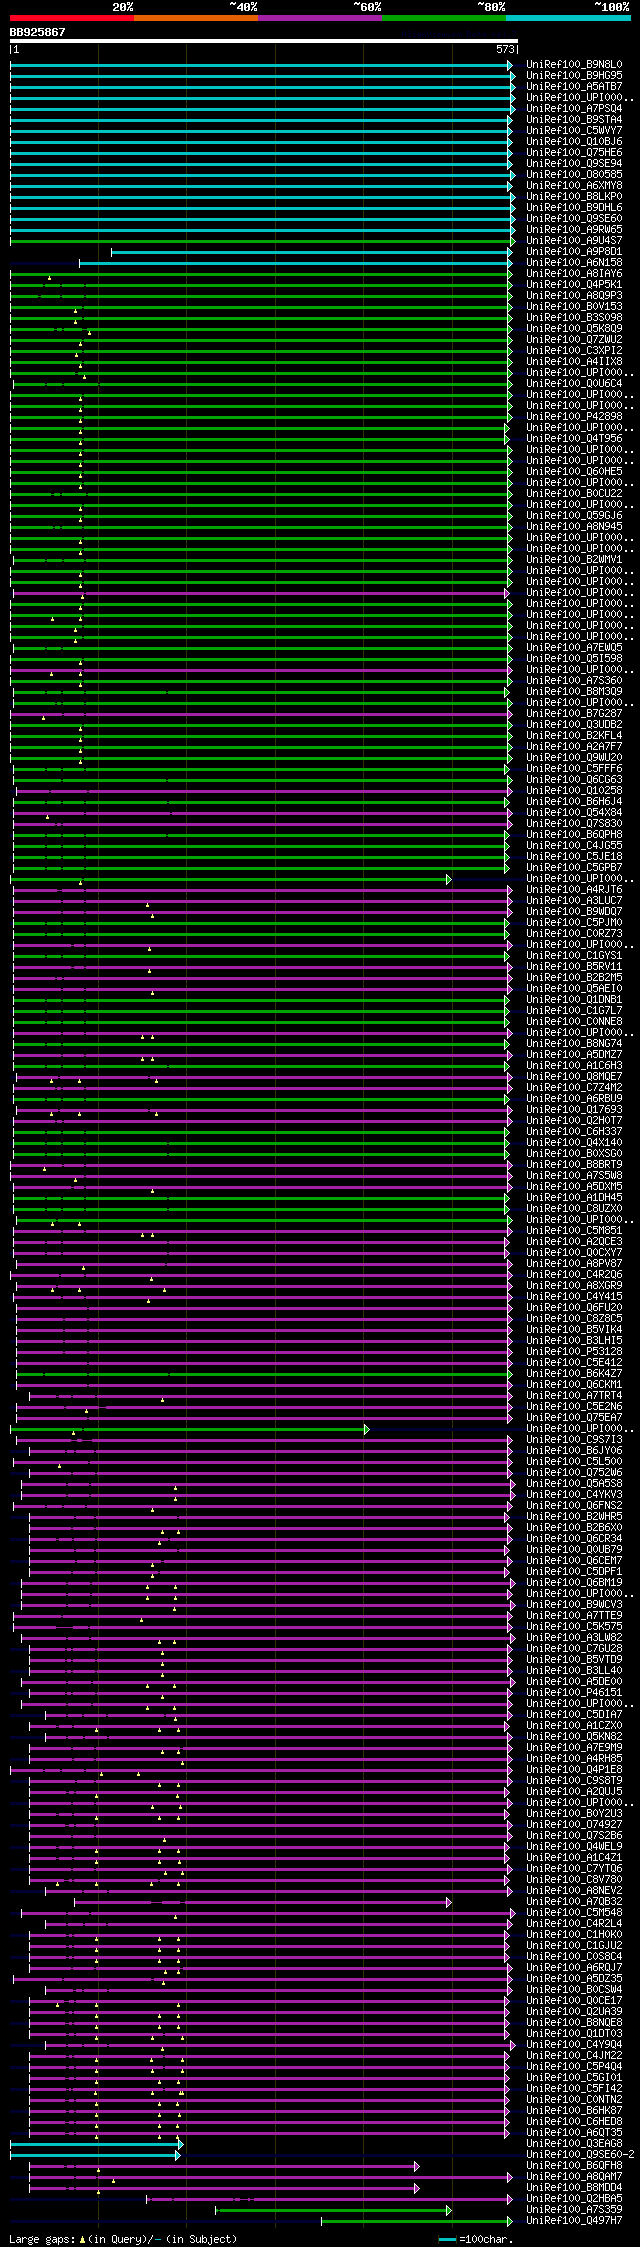Select hit label UniRef100_B6QFH8
The height and width of the screenshot is (2247, 640).
point(574,2166)
